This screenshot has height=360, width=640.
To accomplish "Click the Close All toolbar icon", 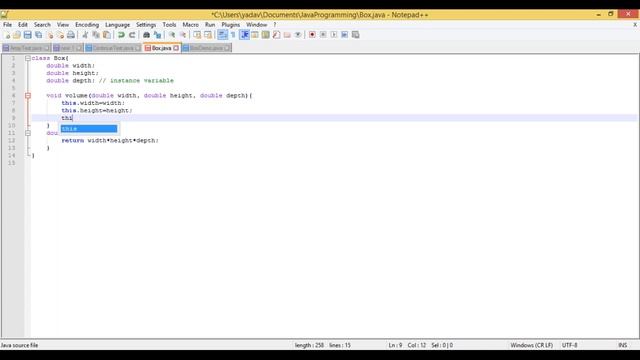I will 60,35.
